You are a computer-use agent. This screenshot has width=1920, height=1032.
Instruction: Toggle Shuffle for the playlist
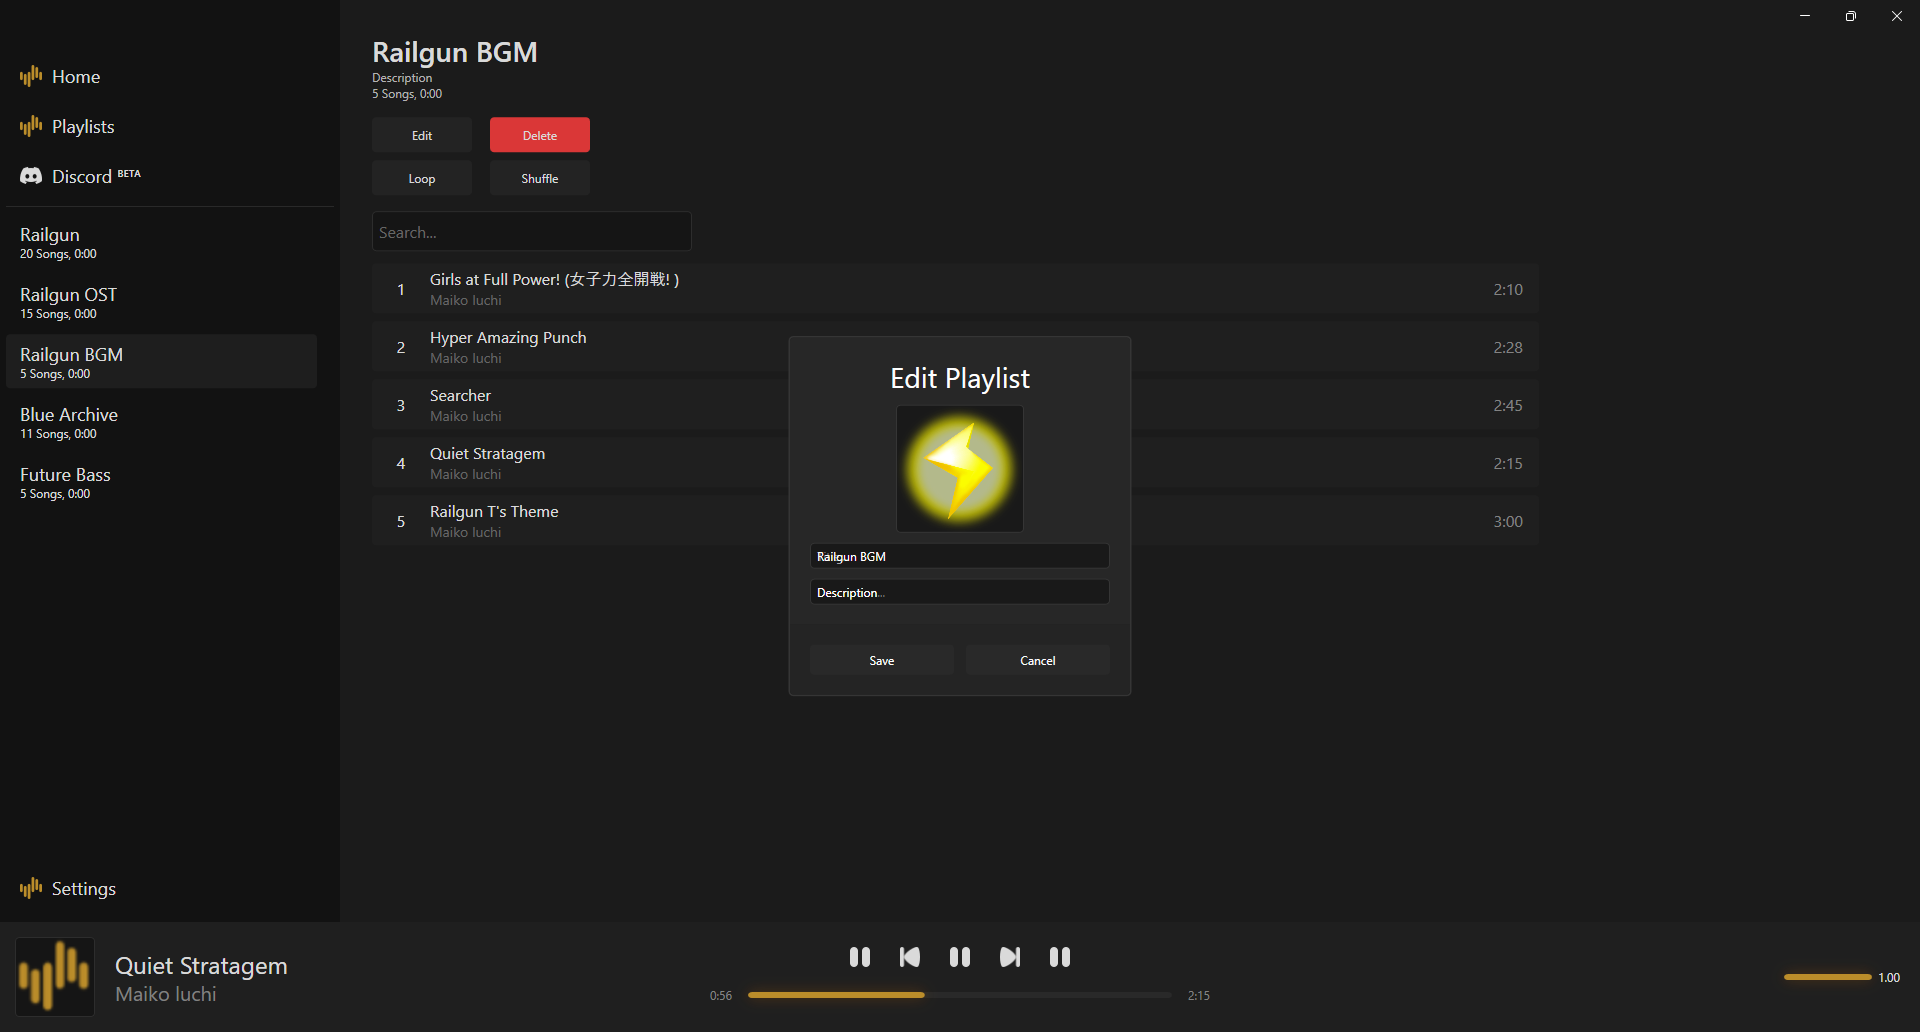pos(540,178)
